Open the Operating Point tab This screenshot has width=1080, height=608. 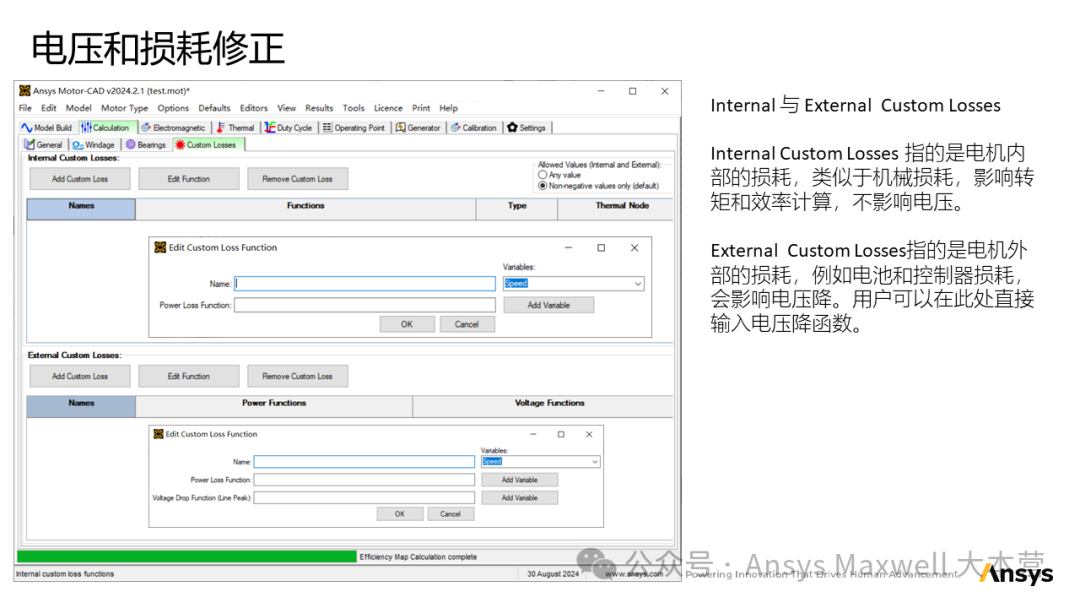354,127
